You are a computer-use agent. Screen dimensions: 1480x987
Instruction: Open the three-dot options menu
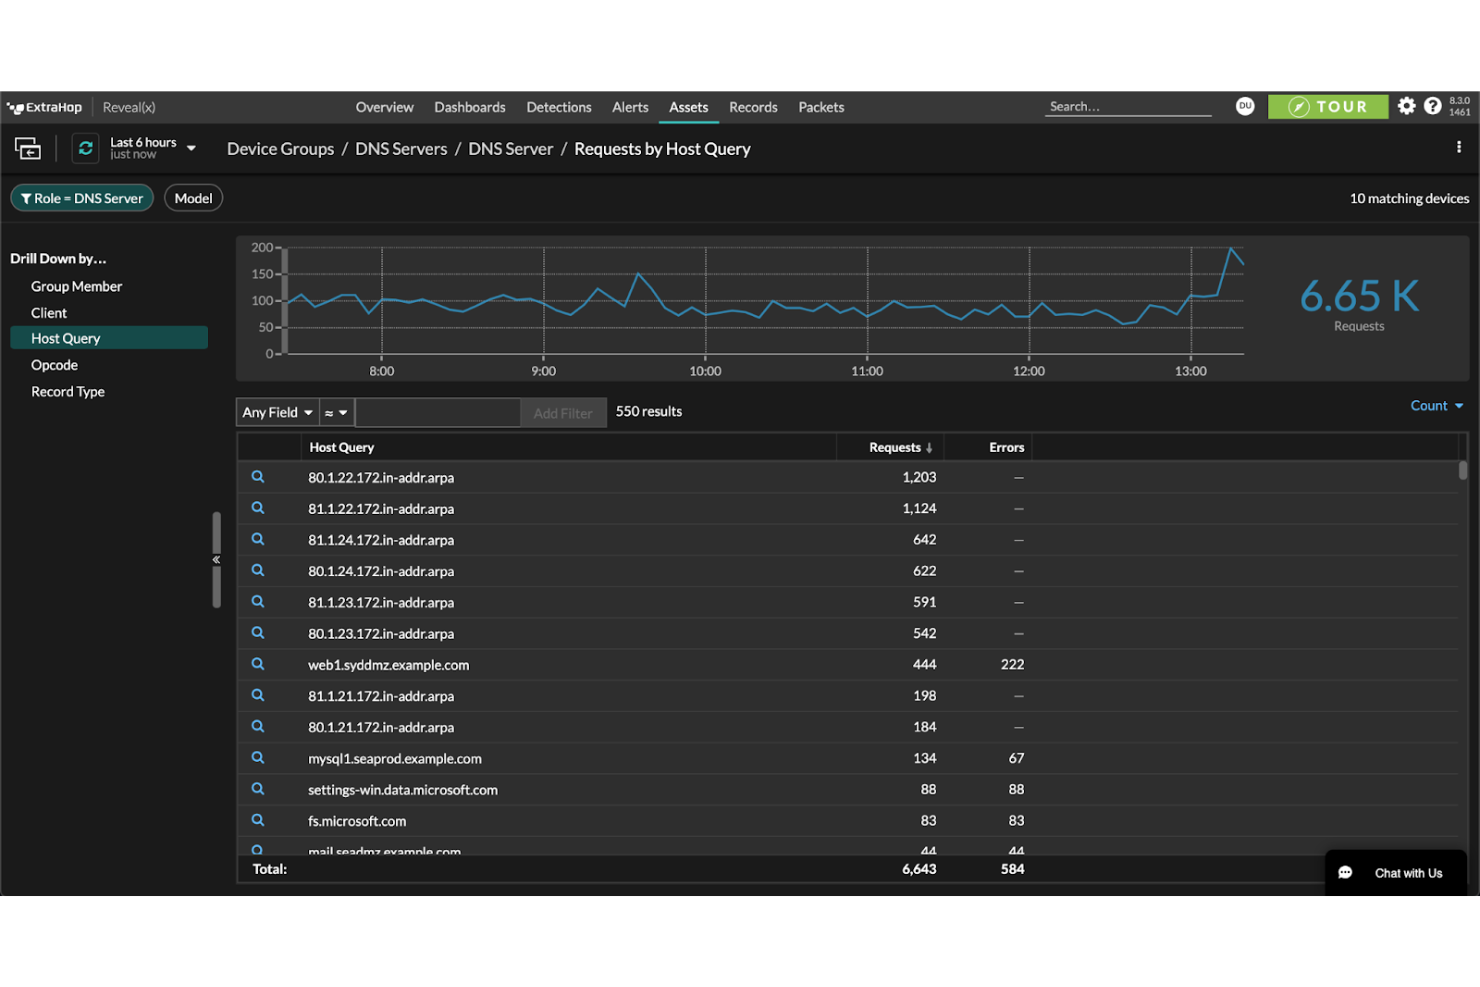1459,147
